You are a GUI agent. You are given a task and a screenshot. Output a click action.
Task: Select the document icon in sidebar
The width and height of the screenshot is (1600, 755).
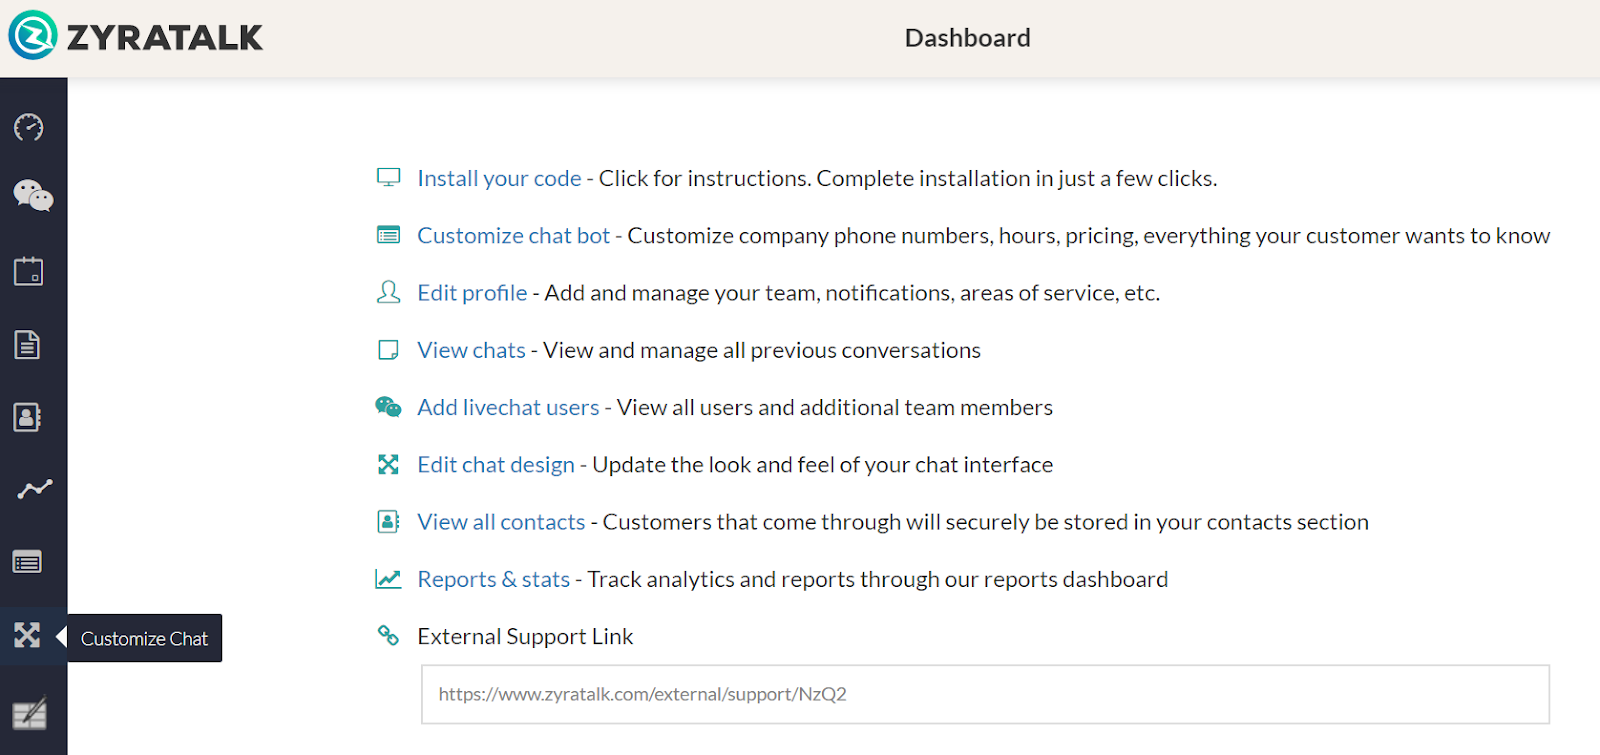27,345
